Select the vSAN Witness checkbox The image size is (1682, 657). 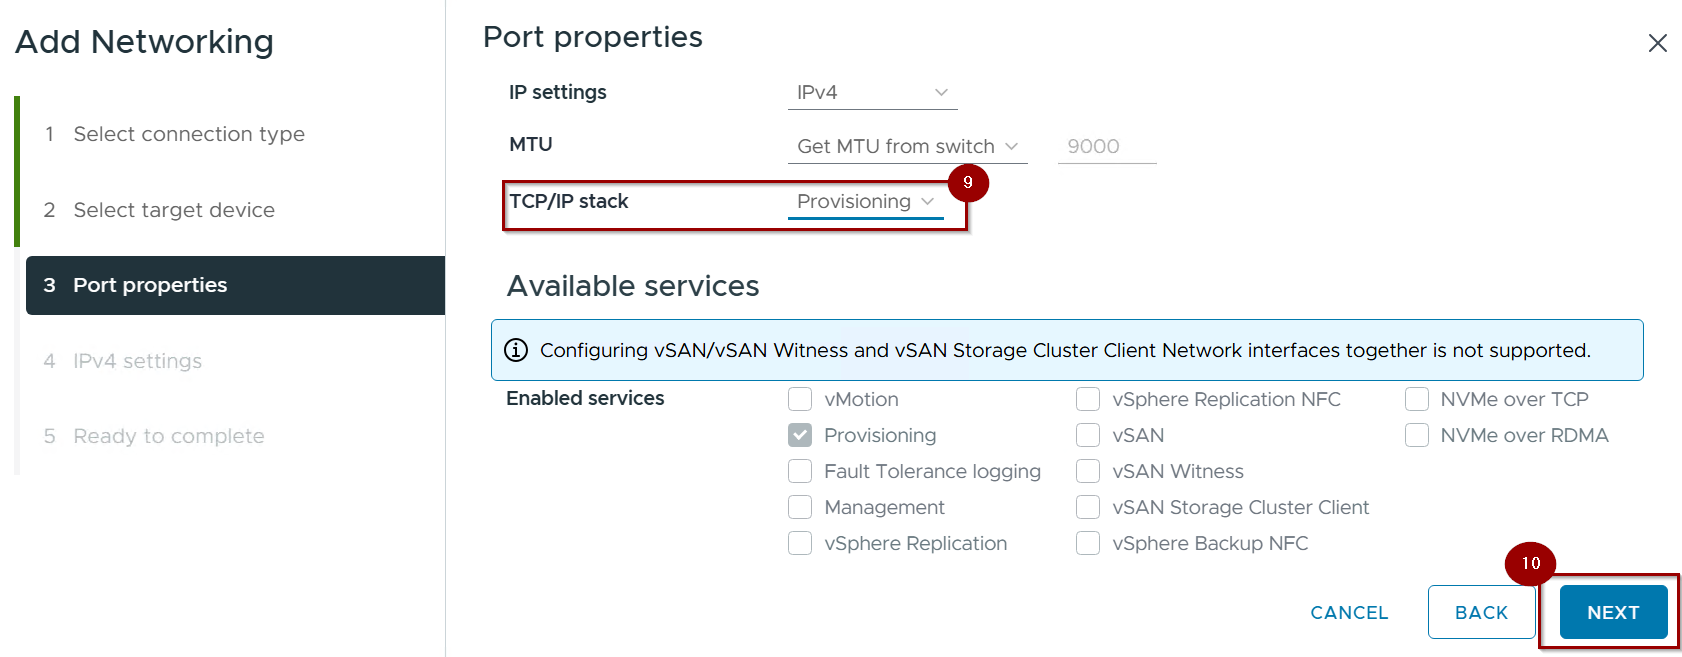coord(1088,471)
